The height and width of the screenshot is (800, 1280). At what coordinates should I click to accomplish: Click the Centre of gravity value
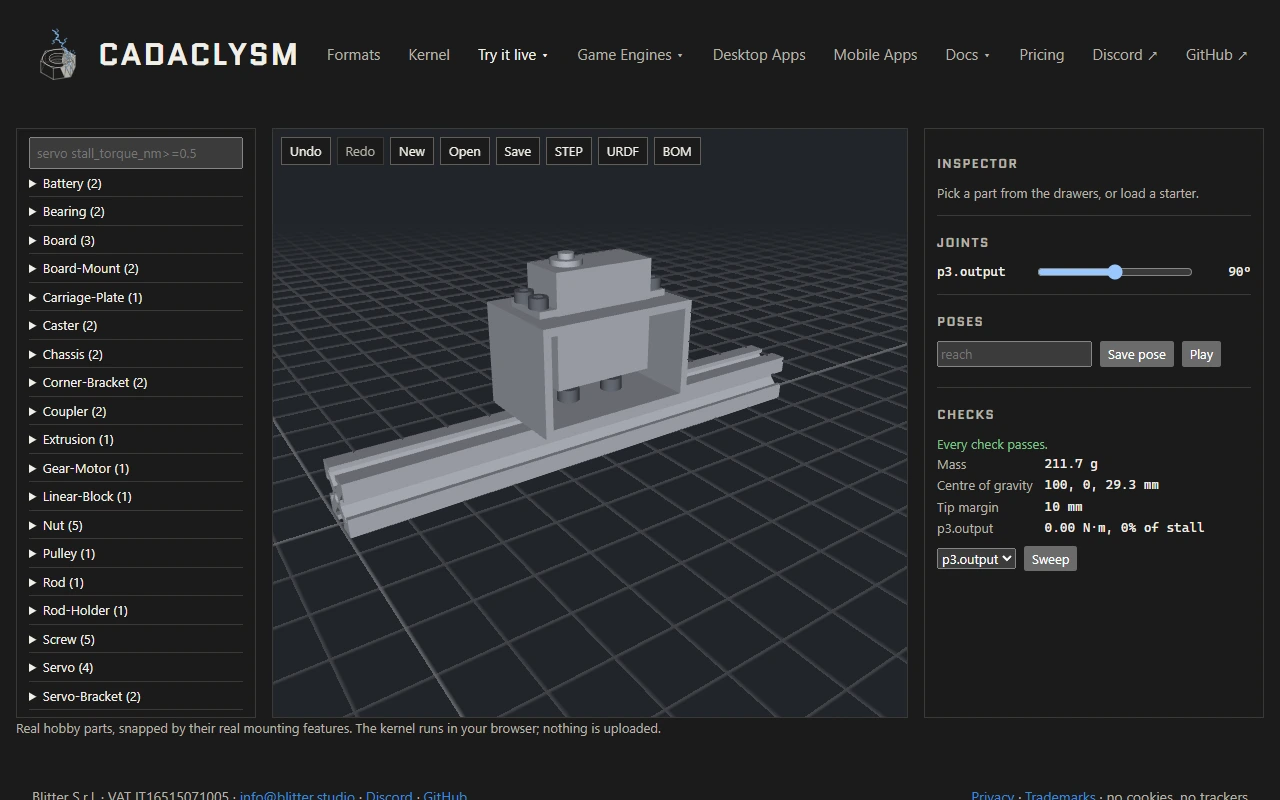coord(1101,485)
